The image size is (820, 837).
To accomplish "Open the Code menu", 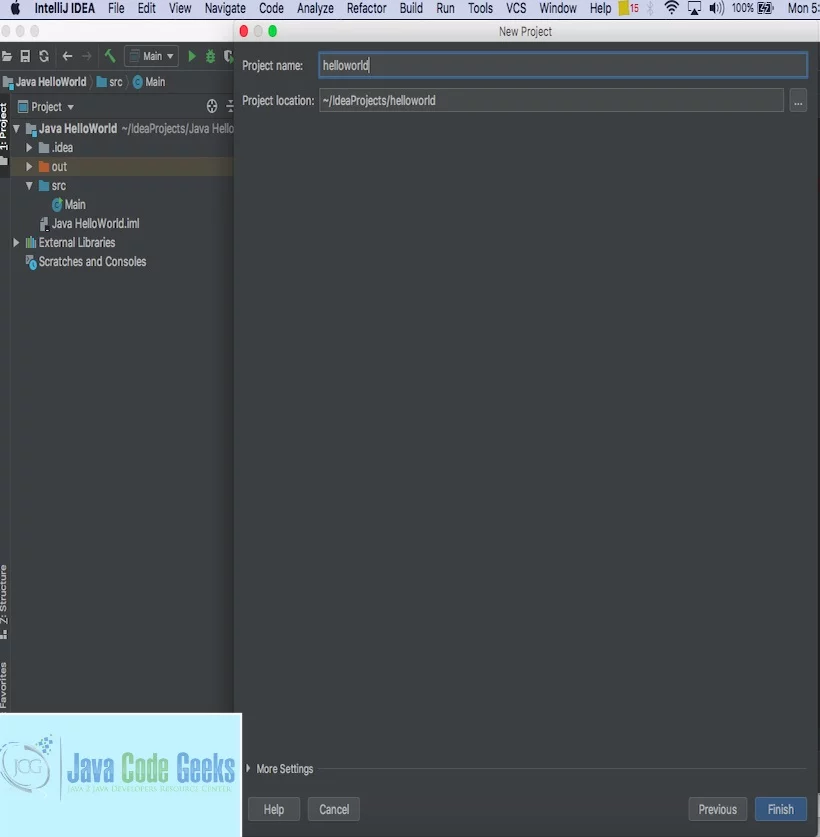I will pyautogui.click(x=271, y=8).
